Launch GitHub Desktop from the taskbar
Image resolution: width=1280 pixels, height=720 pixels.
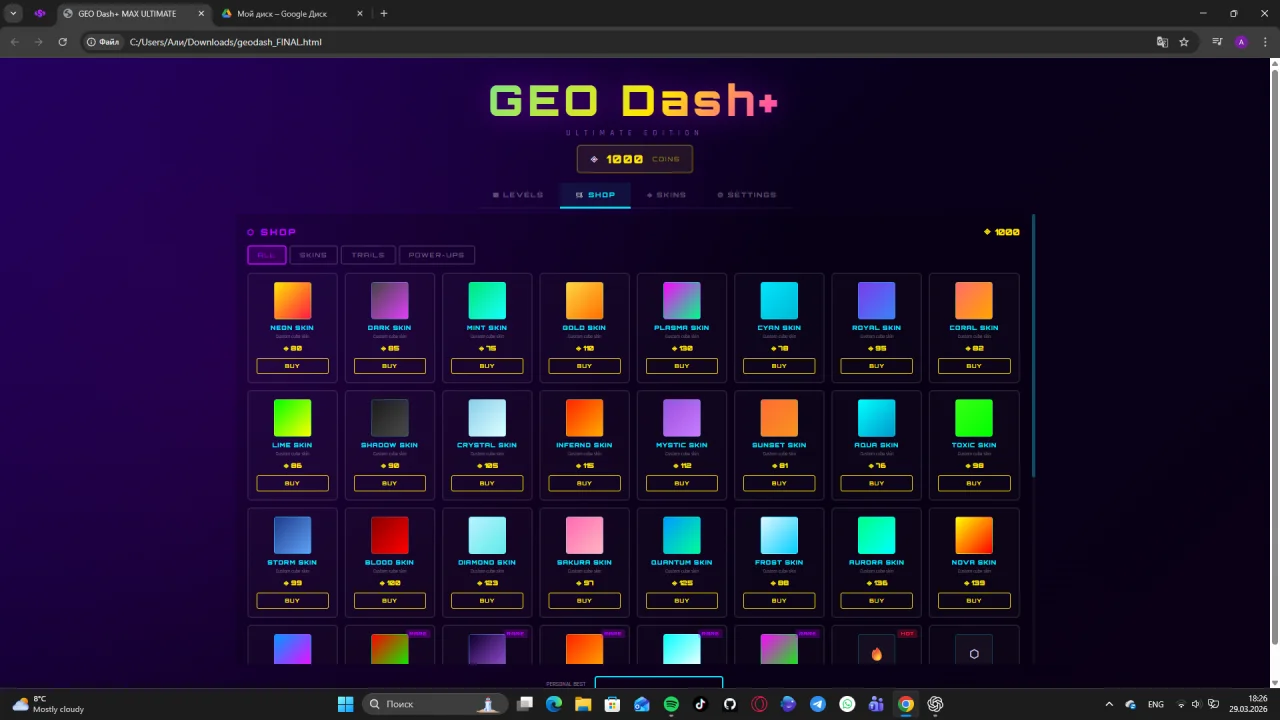point(730,704)
